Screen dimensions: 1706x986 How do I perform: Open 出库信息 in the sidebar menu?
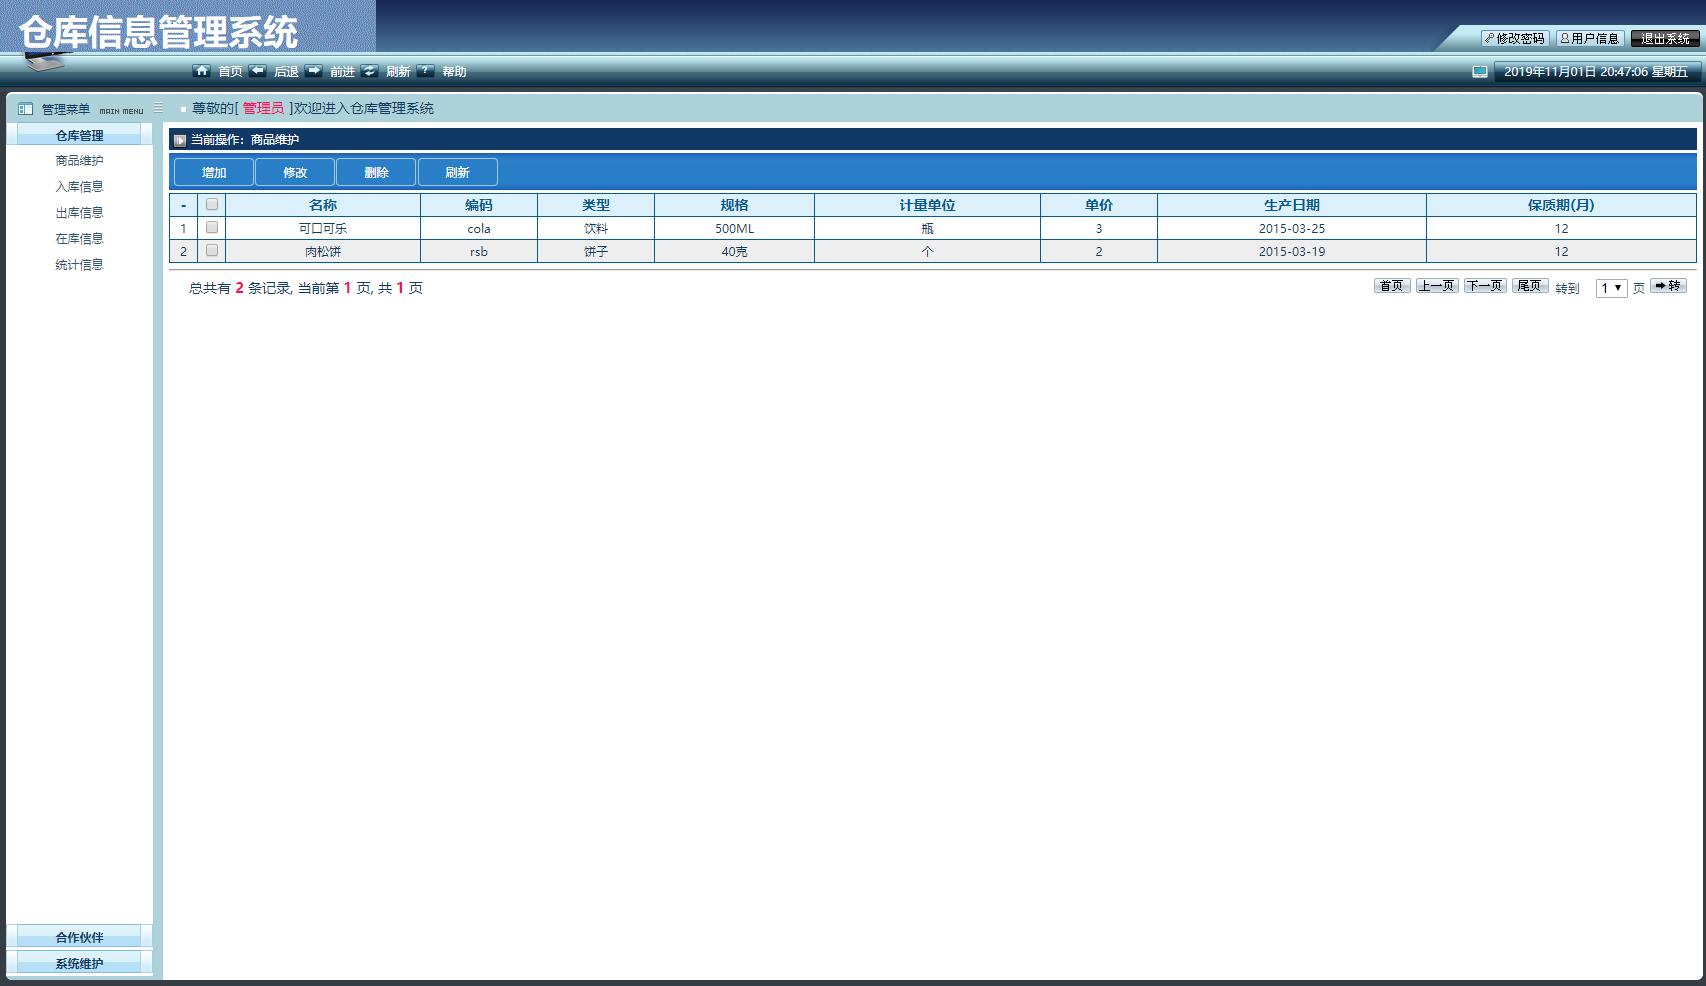[x=80, y=213]
